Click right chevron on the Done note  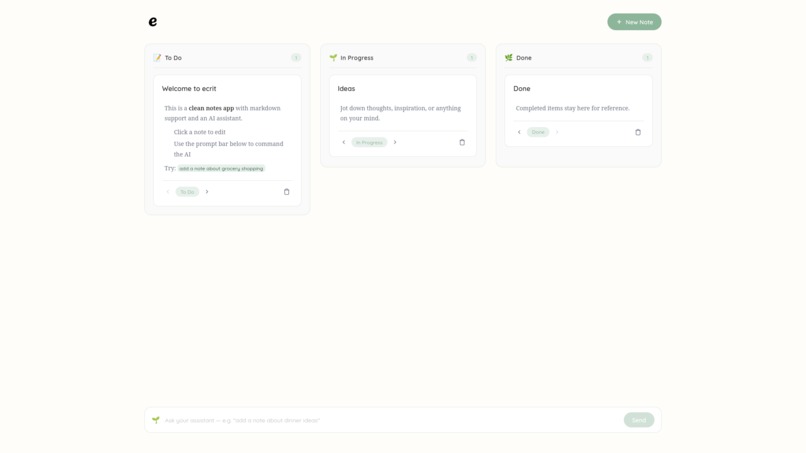(x=557, y=132)
